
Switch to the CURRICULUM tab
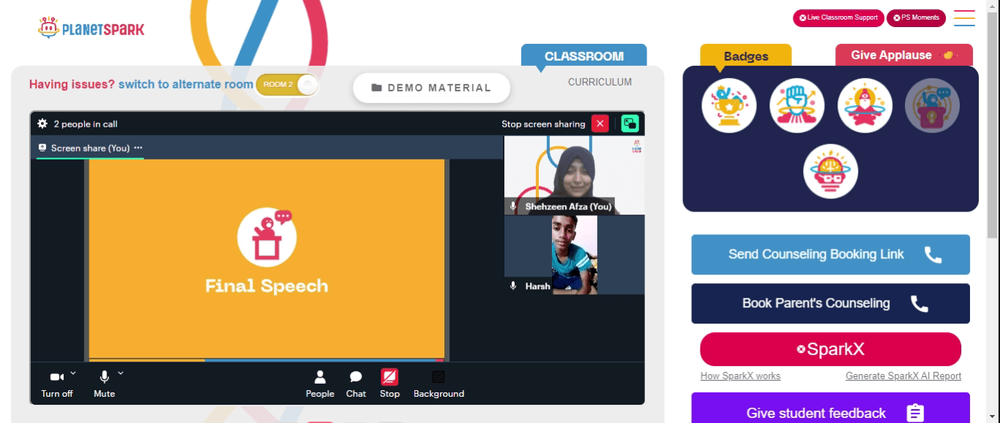coord(600,82)
